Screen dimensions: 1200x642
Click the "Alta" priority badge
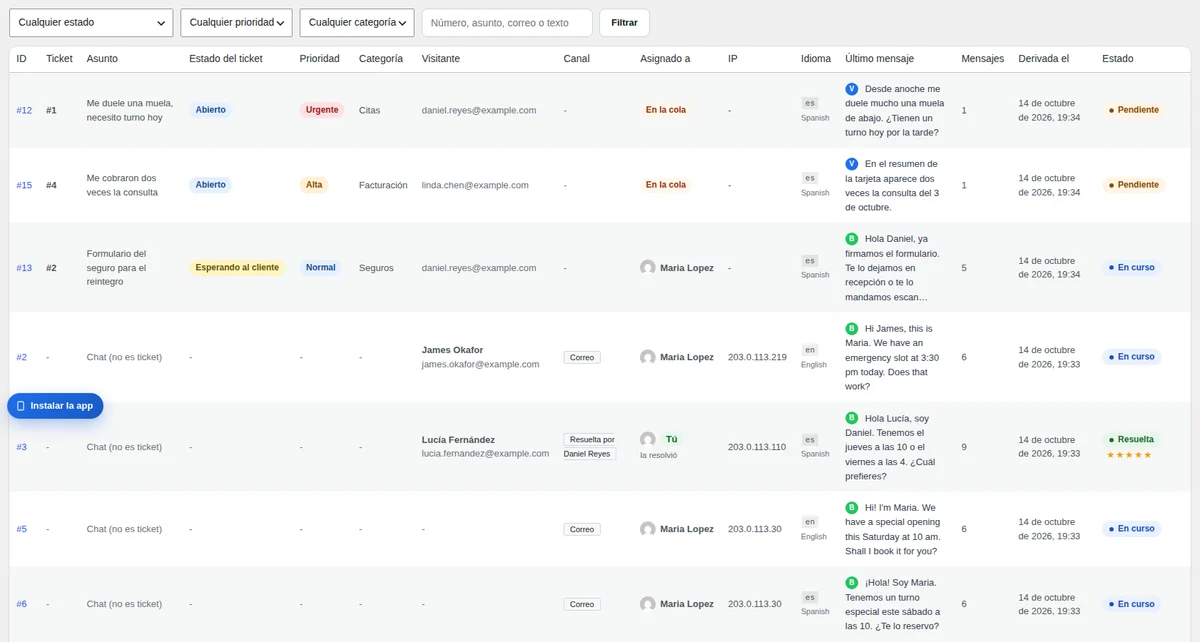tap(314, 185)
